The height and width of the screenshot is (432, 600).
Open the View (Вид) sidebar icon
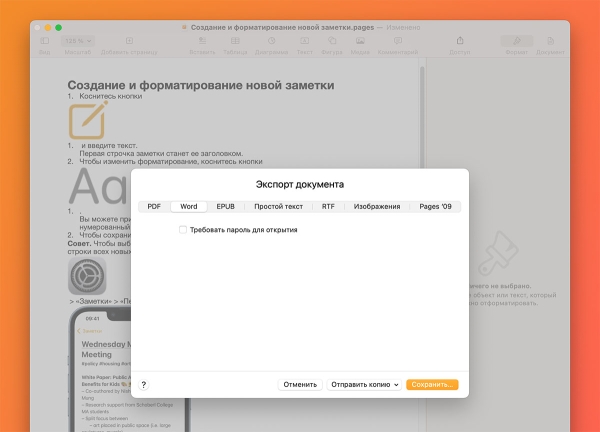[x=44, y=41]
